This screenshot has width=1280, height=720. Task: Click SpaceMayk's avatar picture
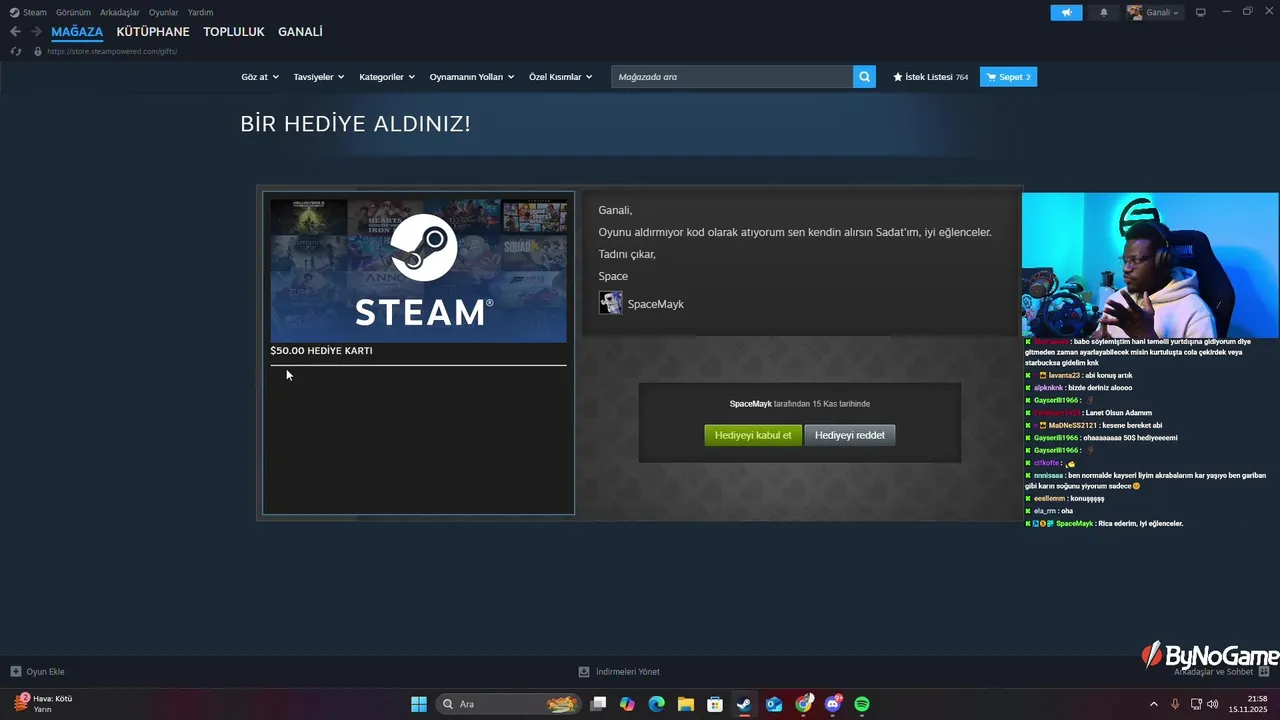(x=611, y=303)
